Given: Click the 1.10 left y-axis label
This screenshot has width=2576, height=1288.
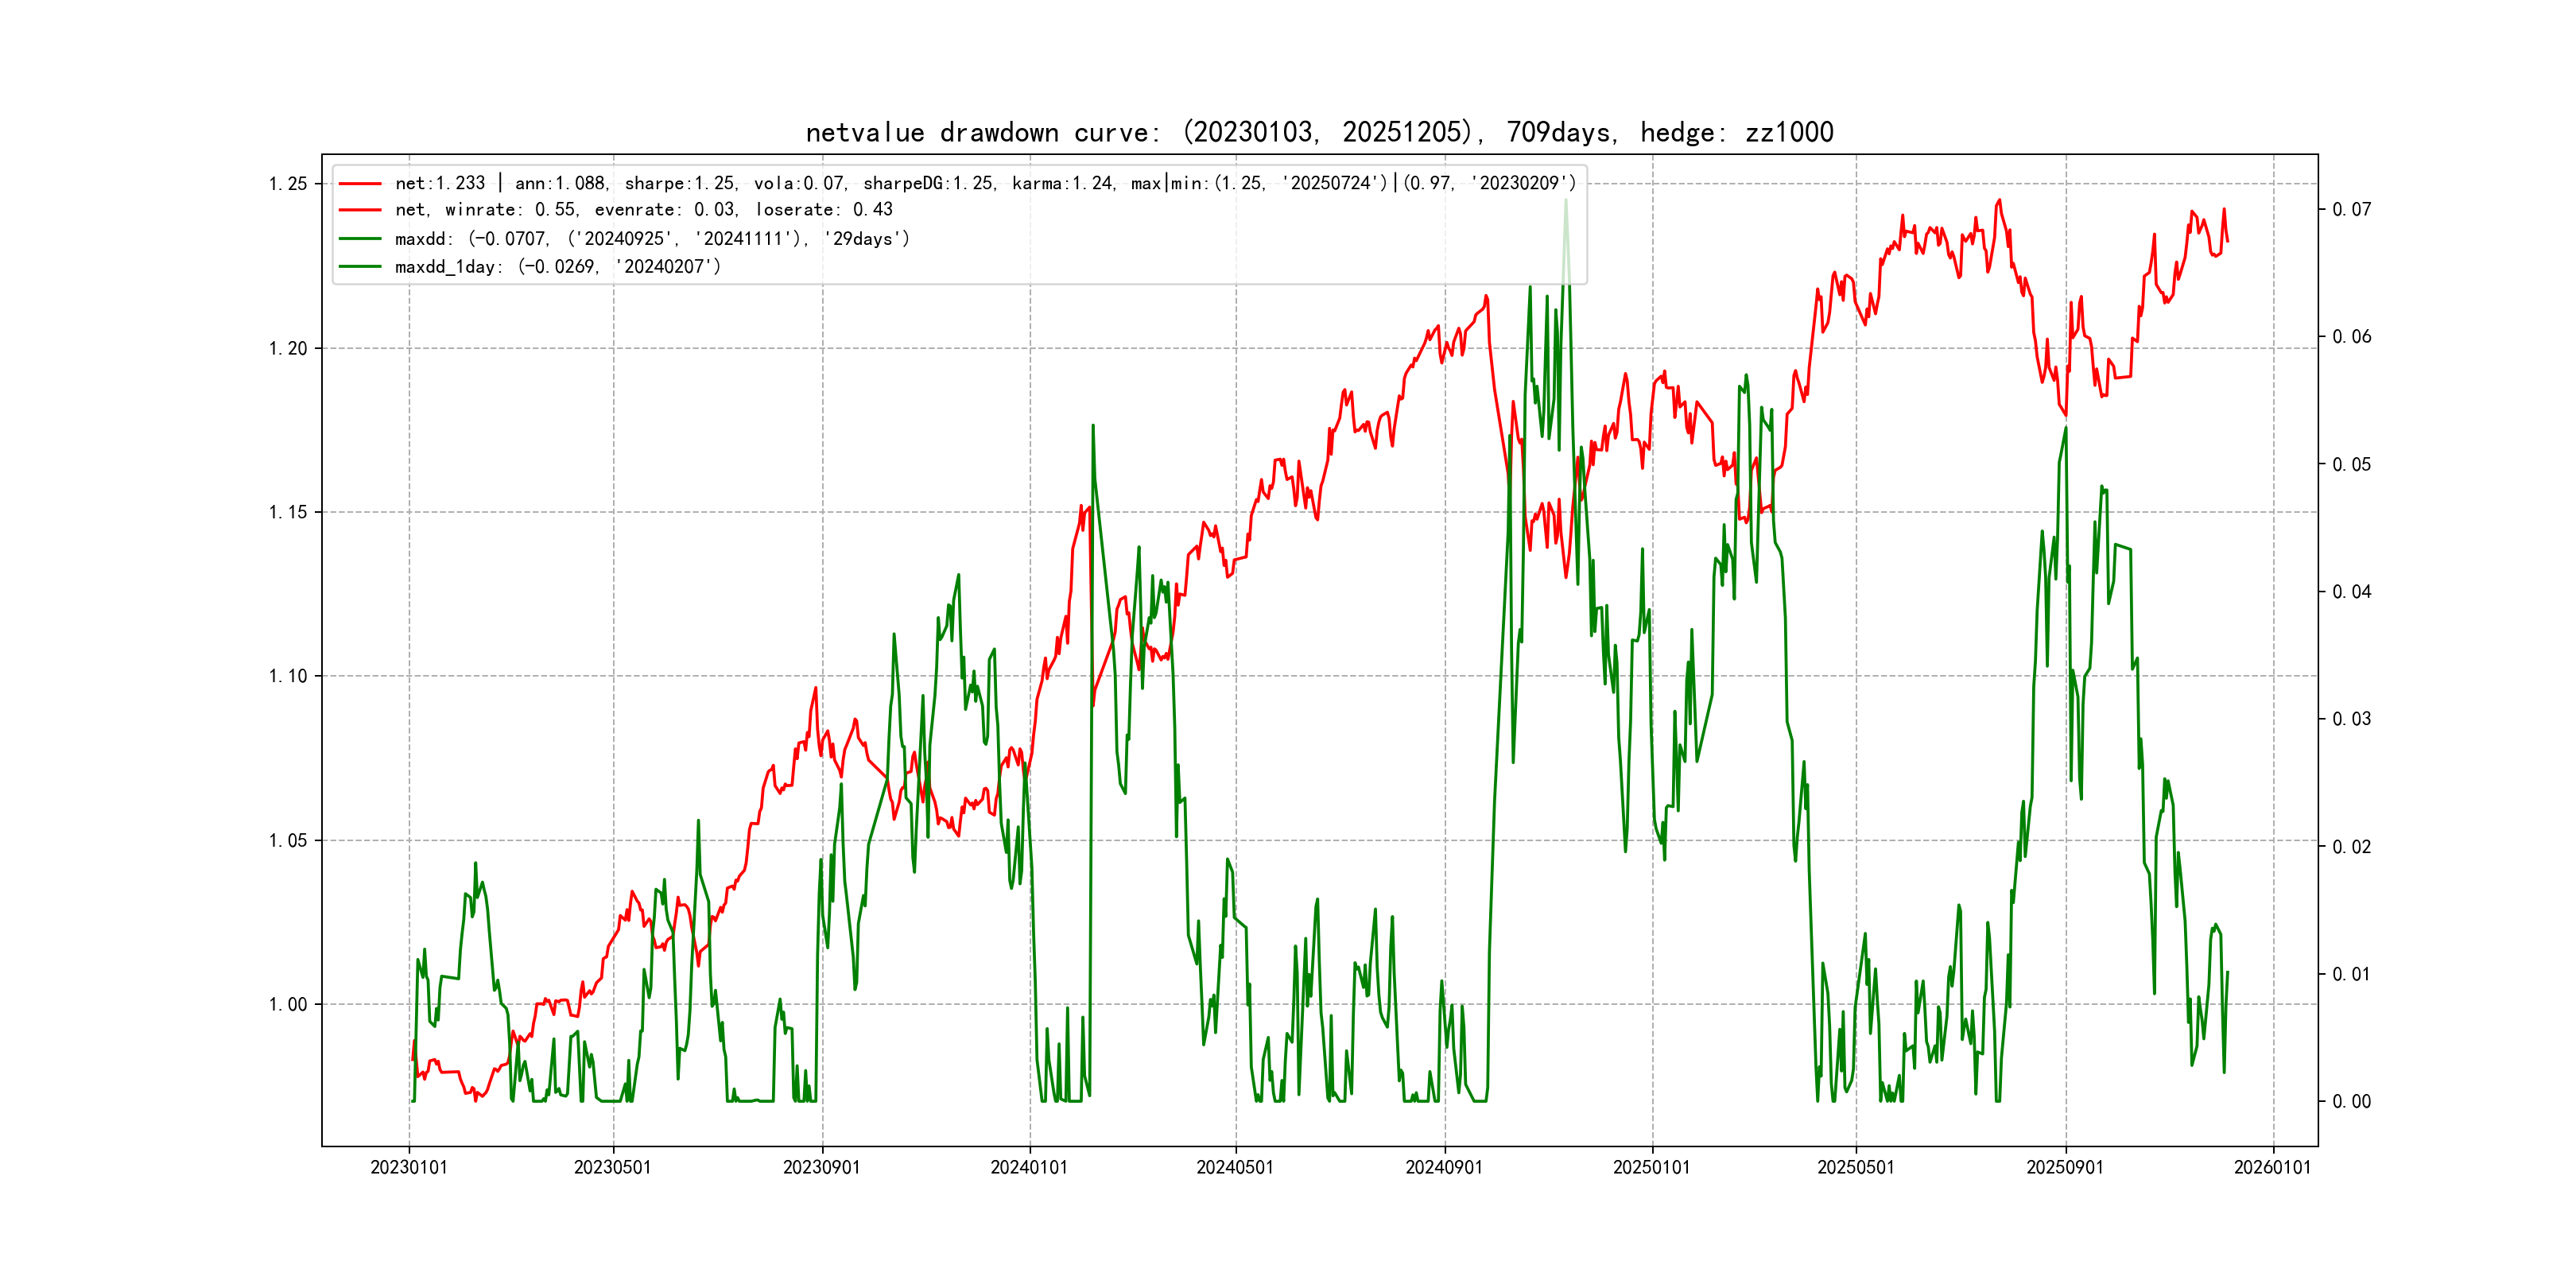Looking at the screenshot, I should pos(288,676).
